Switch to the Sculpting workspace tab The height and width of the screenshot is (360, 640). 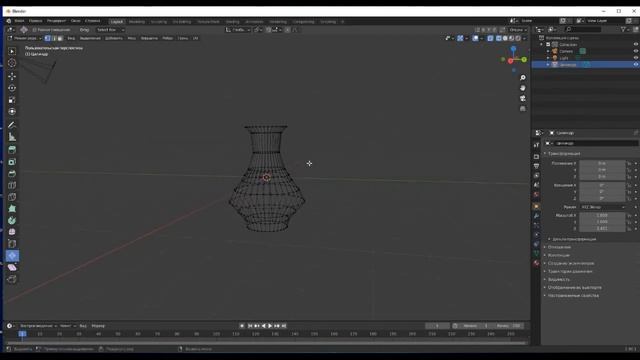(x=158, y=22)
